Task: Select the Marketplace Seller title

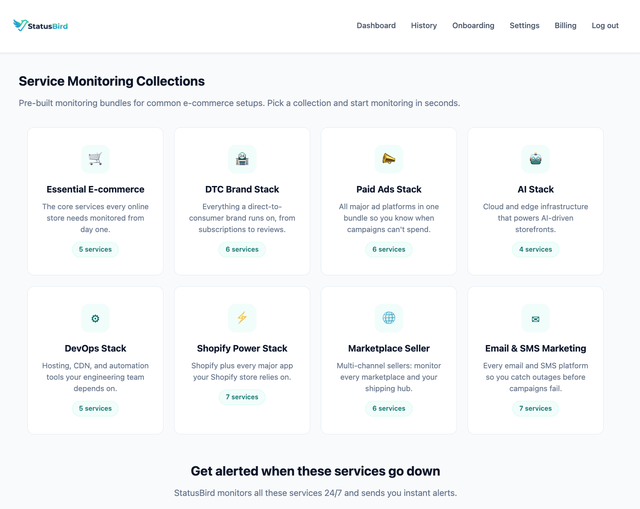Action: pos(389,349)
